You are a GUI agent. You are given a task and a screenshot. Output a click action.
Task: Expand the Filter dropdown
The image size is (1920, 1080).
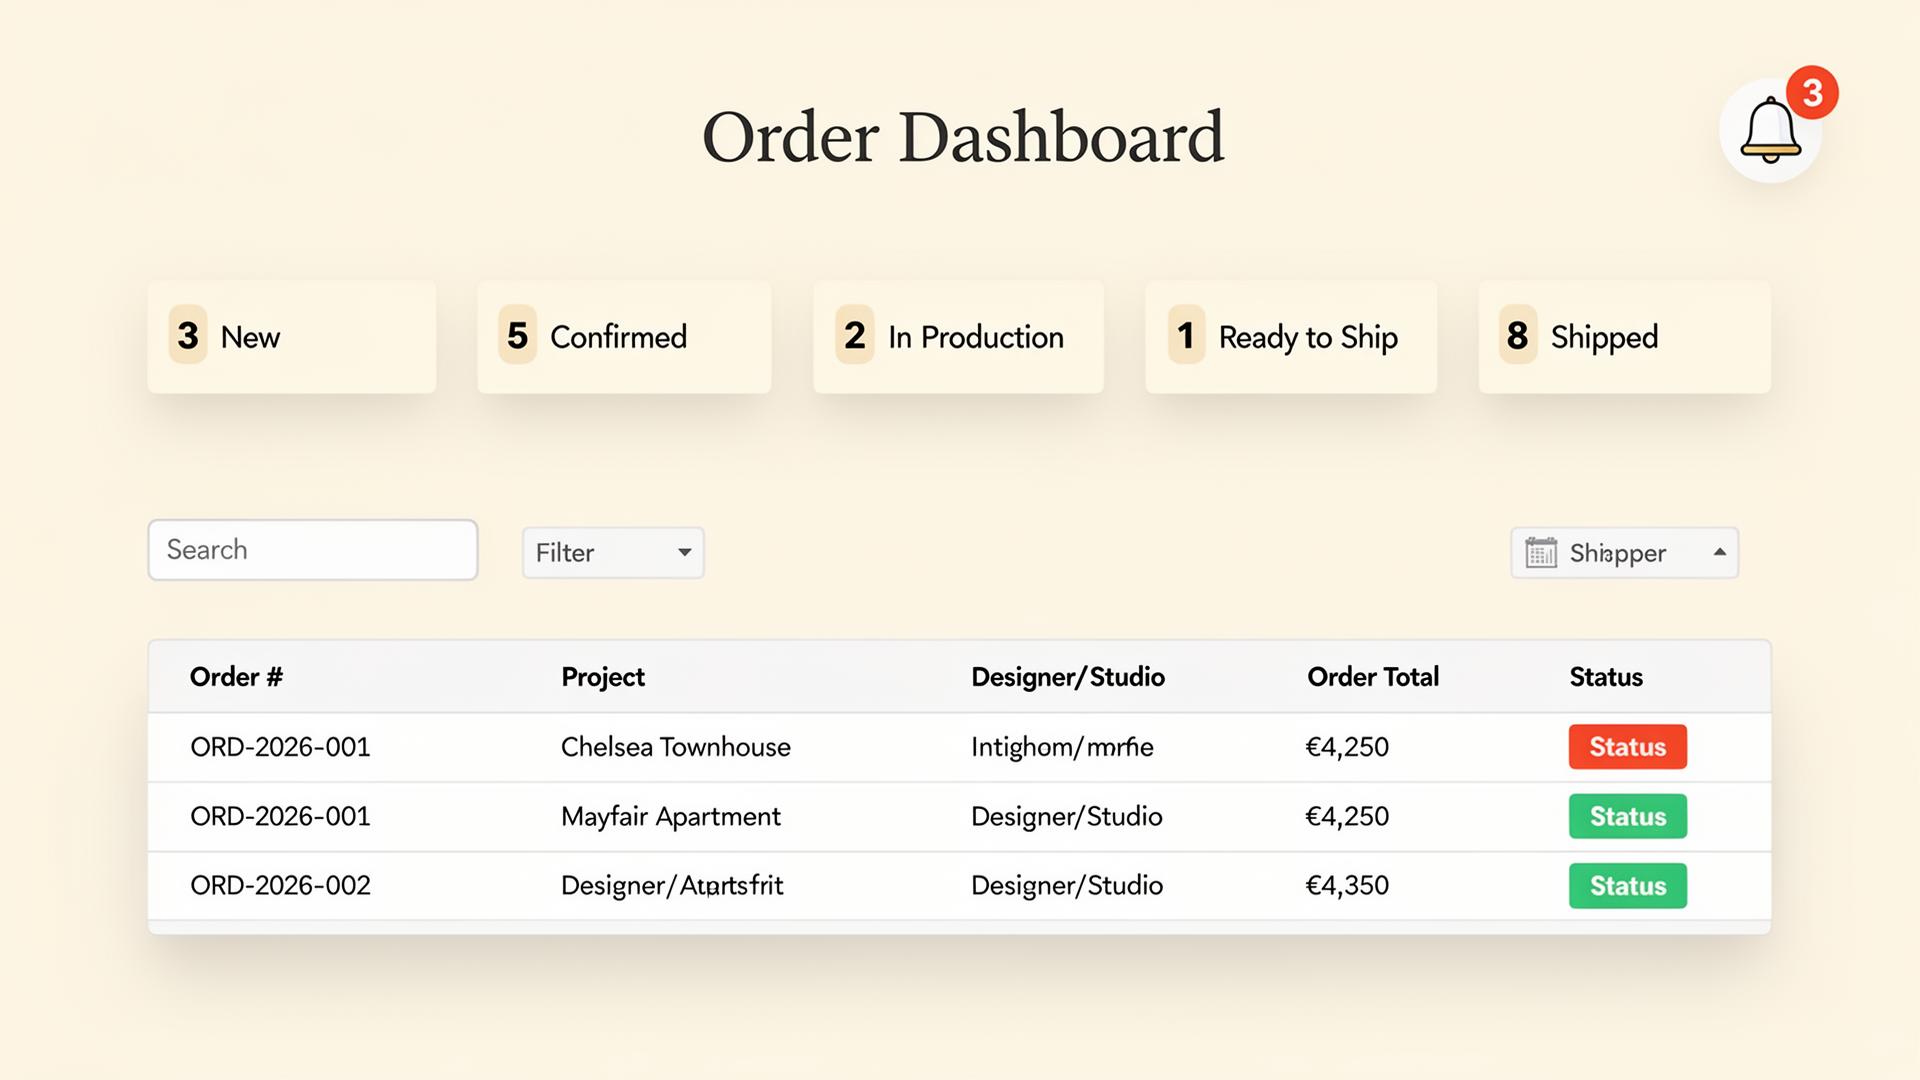(x=613, y=553)
